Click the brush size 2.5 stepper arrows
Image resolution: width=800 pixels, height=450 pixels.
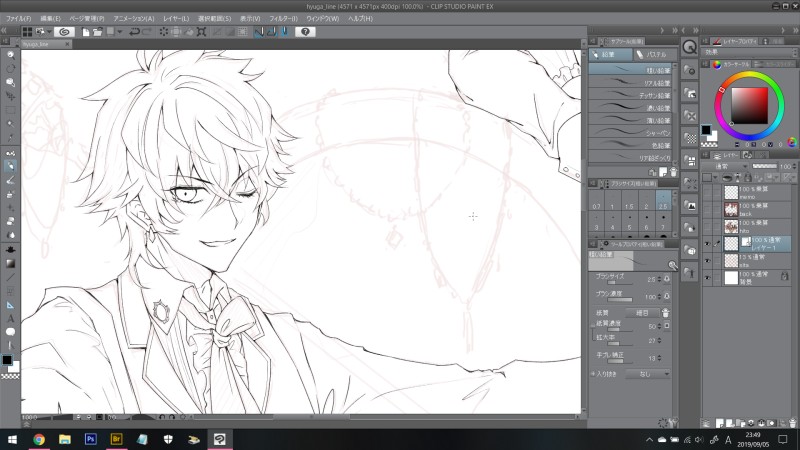click(659, 280)
